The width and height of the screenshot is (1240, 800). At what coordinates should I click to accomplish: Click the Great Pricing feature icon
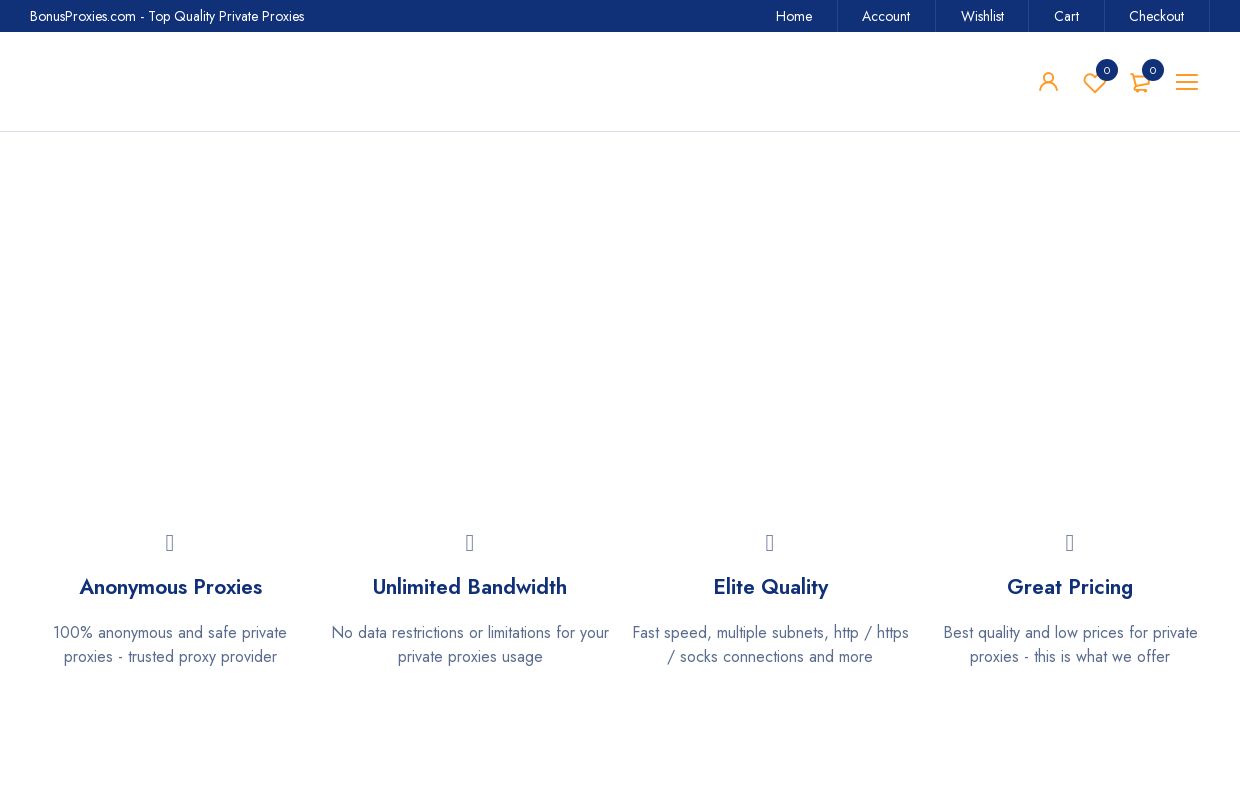[1070, 543]
